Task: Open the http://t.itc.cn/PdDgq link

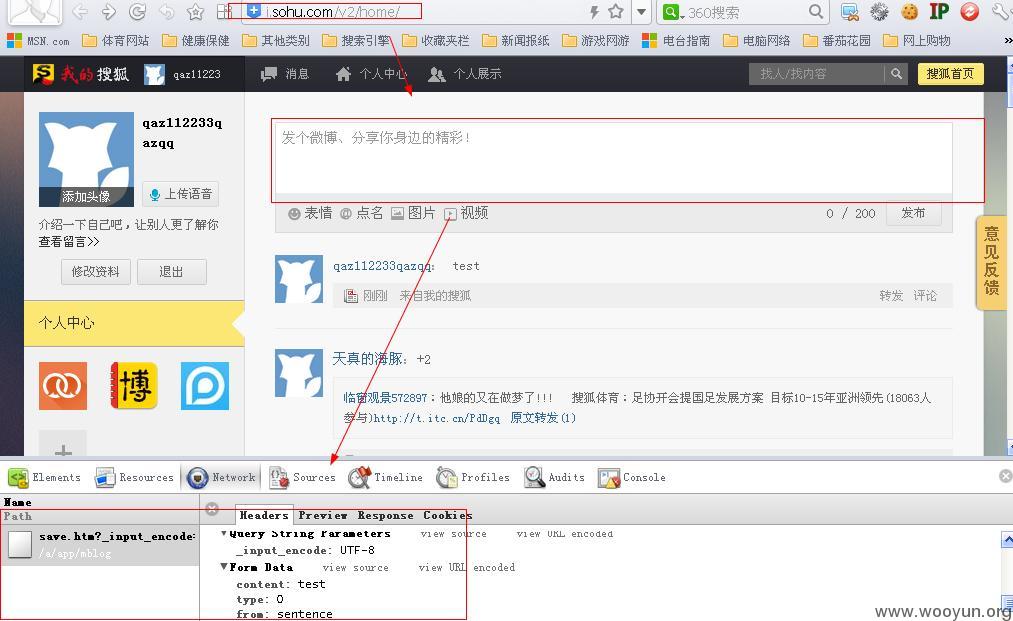Action: 437,418
